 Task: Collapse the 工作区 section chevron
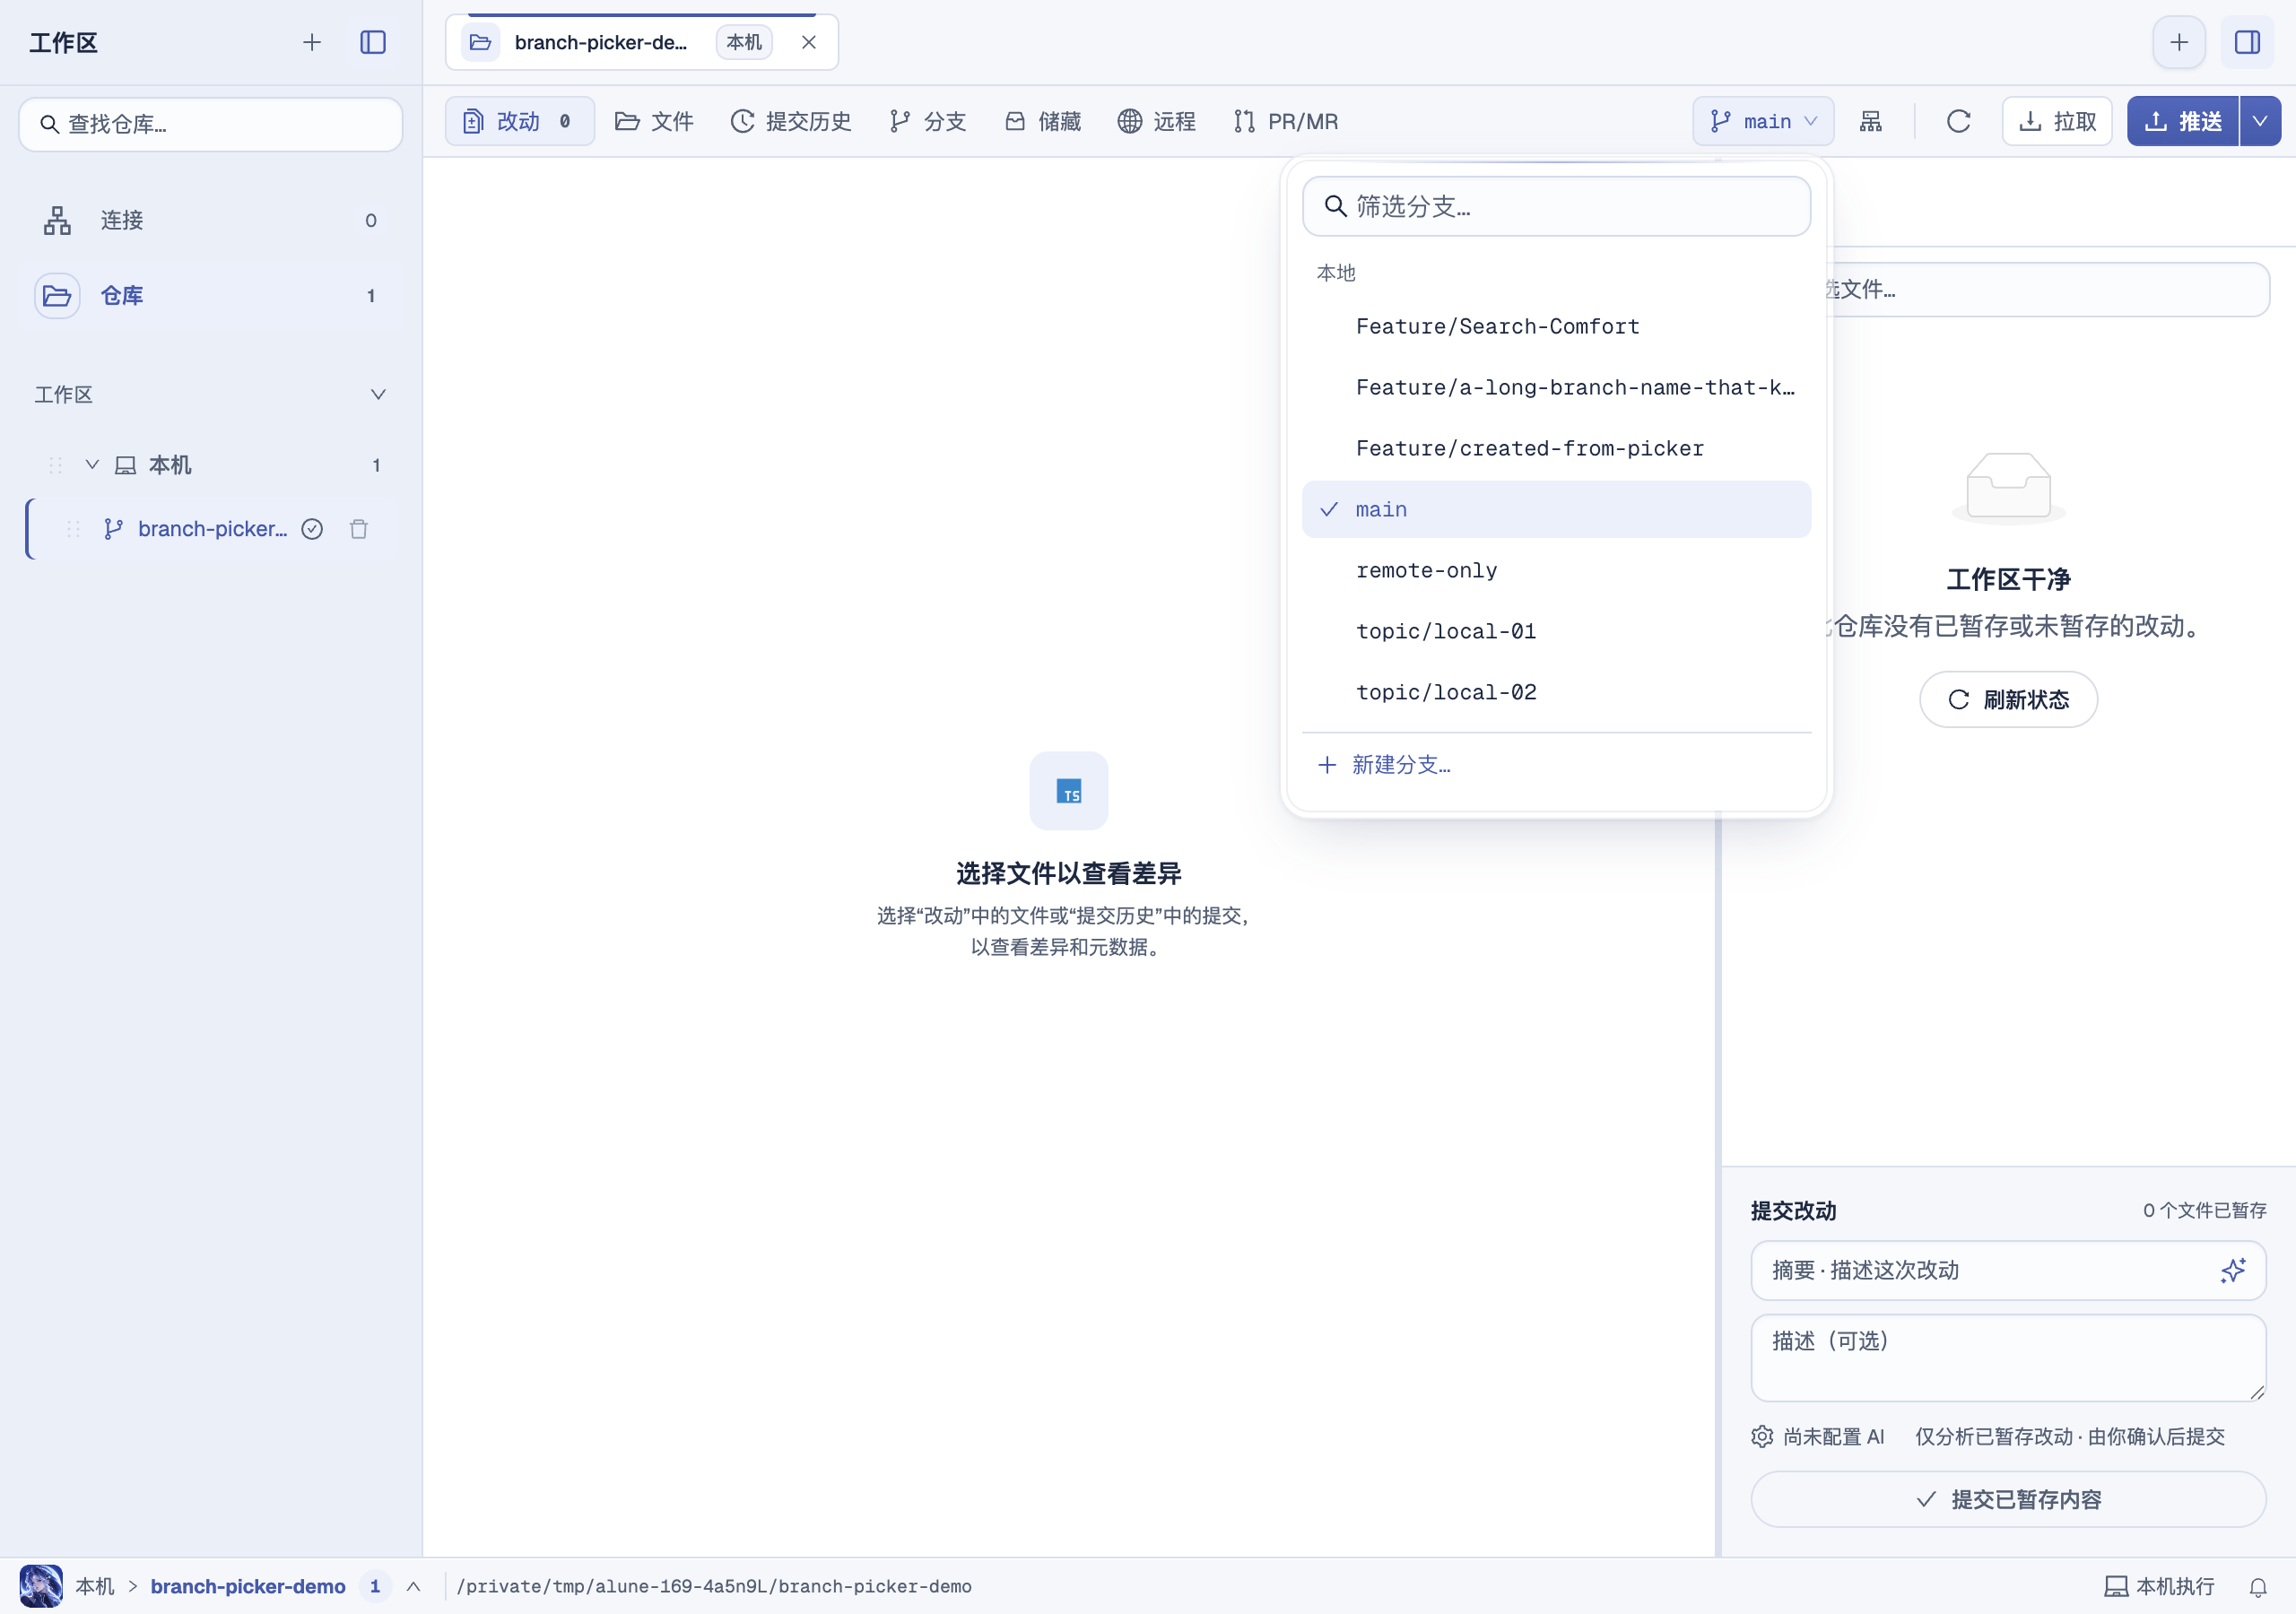378,394
